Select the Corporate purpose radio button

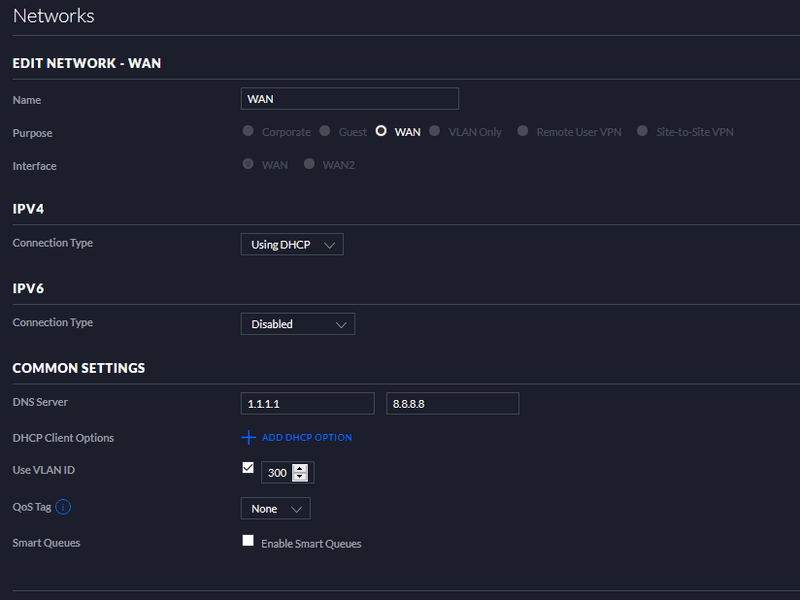pyautogui.click(x=248, y=131)
